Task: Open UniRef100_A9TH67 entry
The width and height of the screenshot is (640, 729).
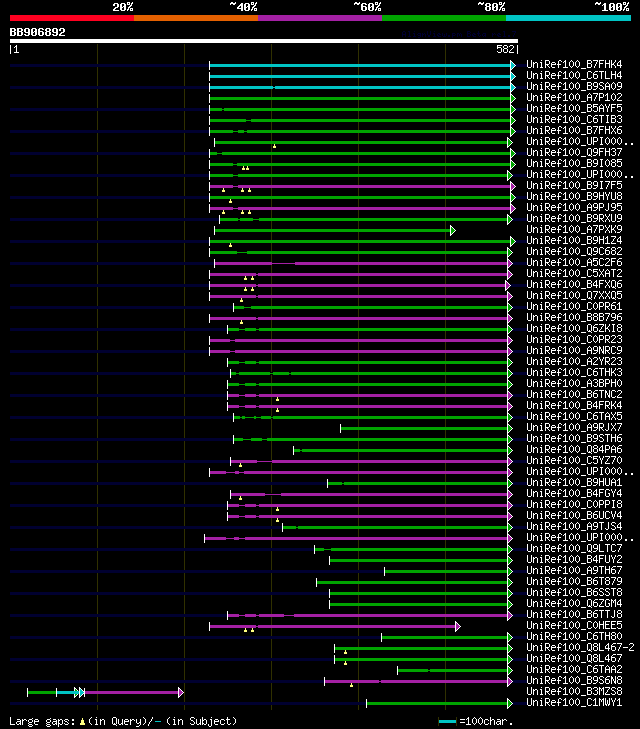Action: click(574, 570)
